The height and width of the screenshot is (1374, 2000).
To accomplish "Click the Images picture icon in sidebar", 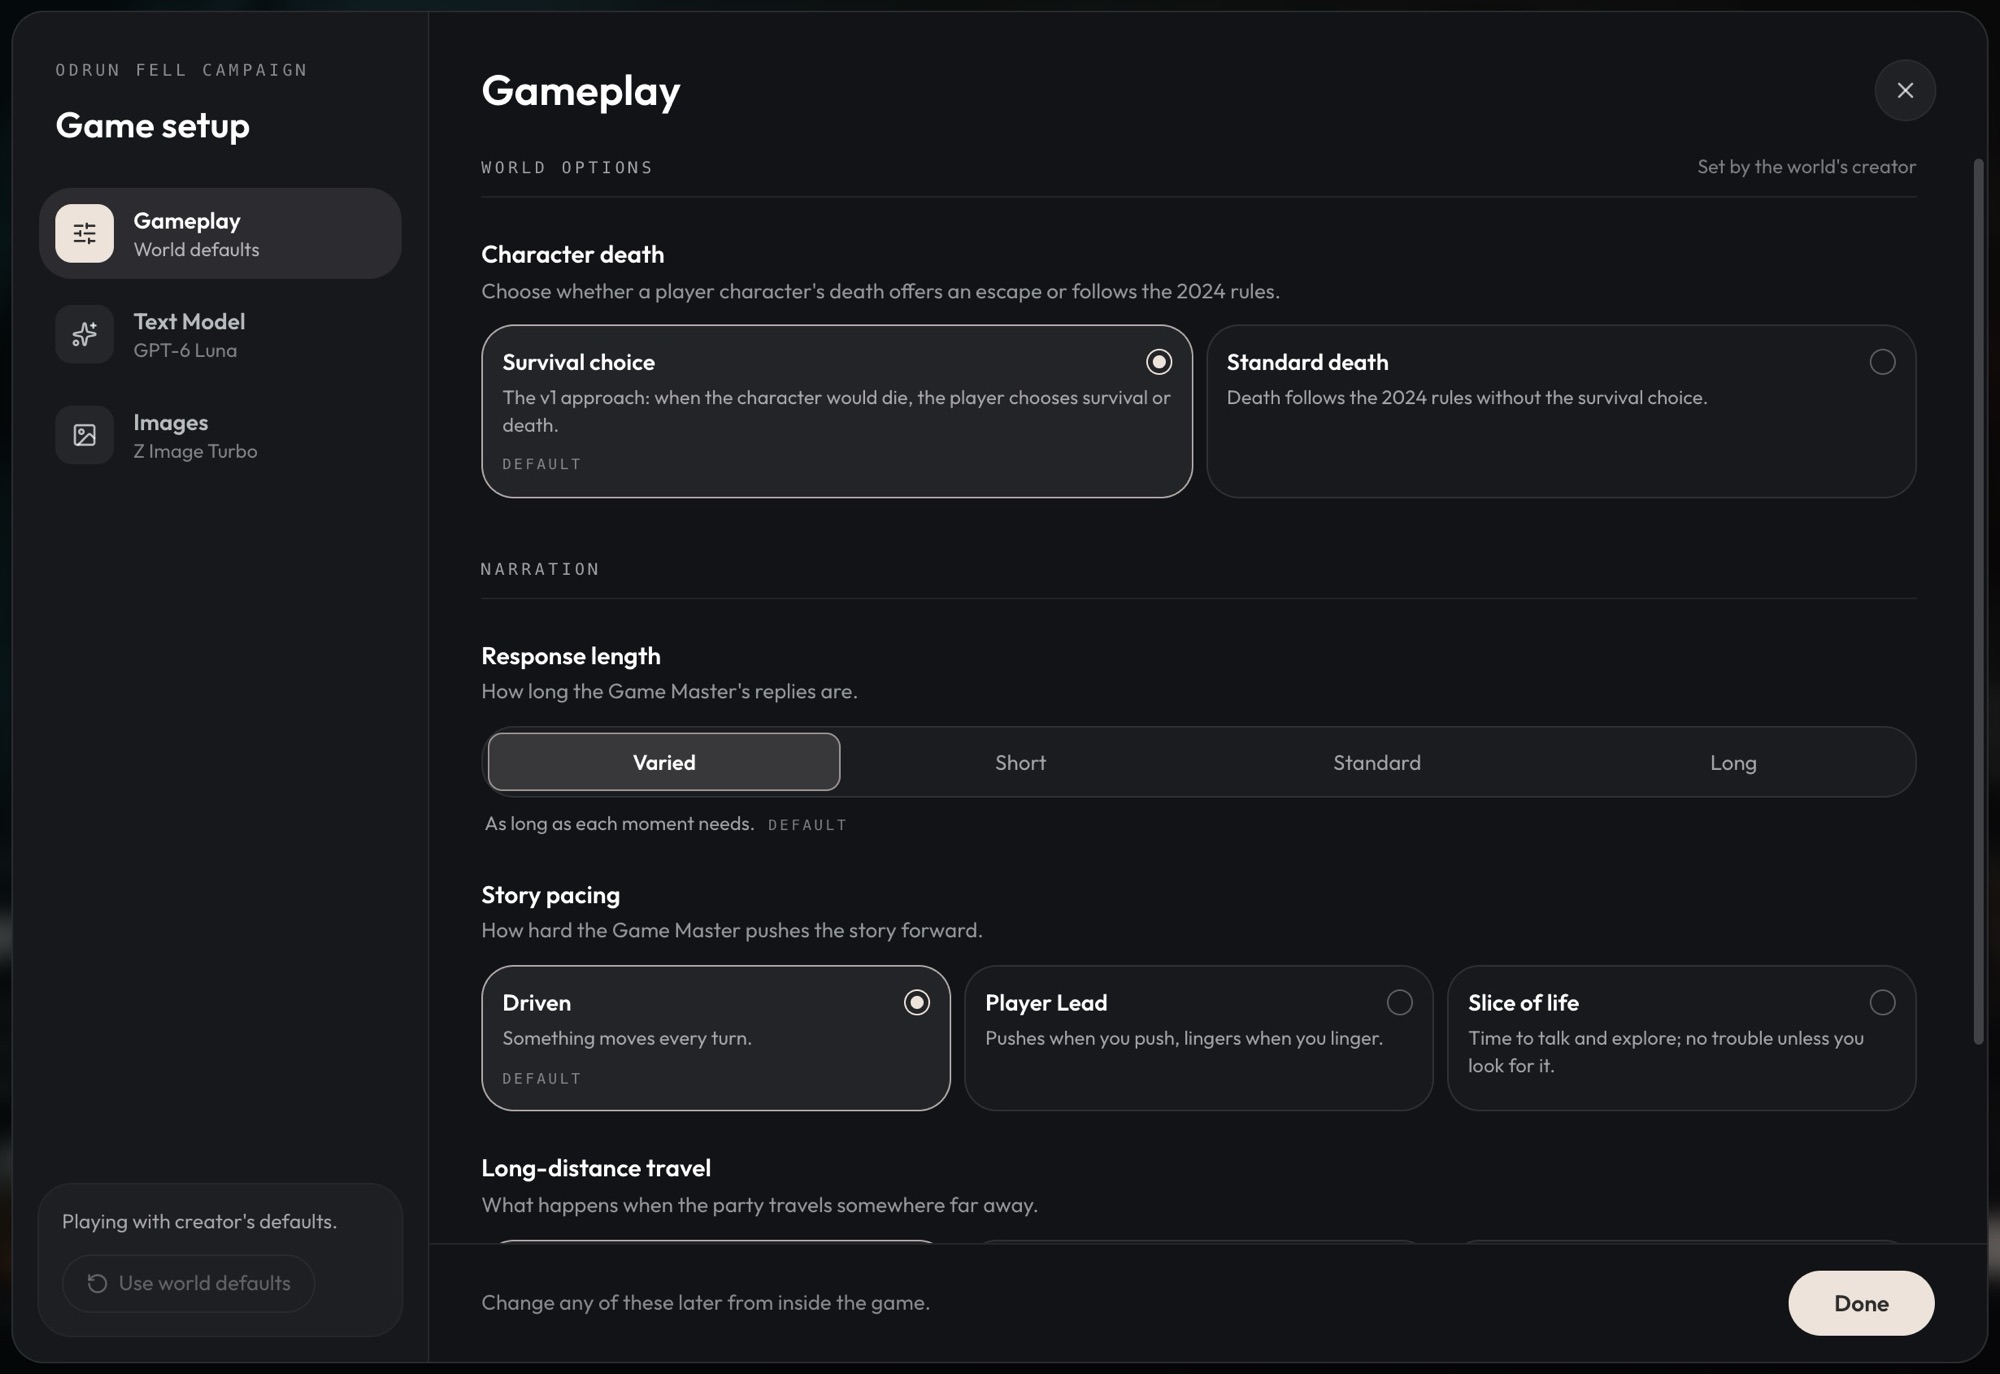I will point(84,435).
